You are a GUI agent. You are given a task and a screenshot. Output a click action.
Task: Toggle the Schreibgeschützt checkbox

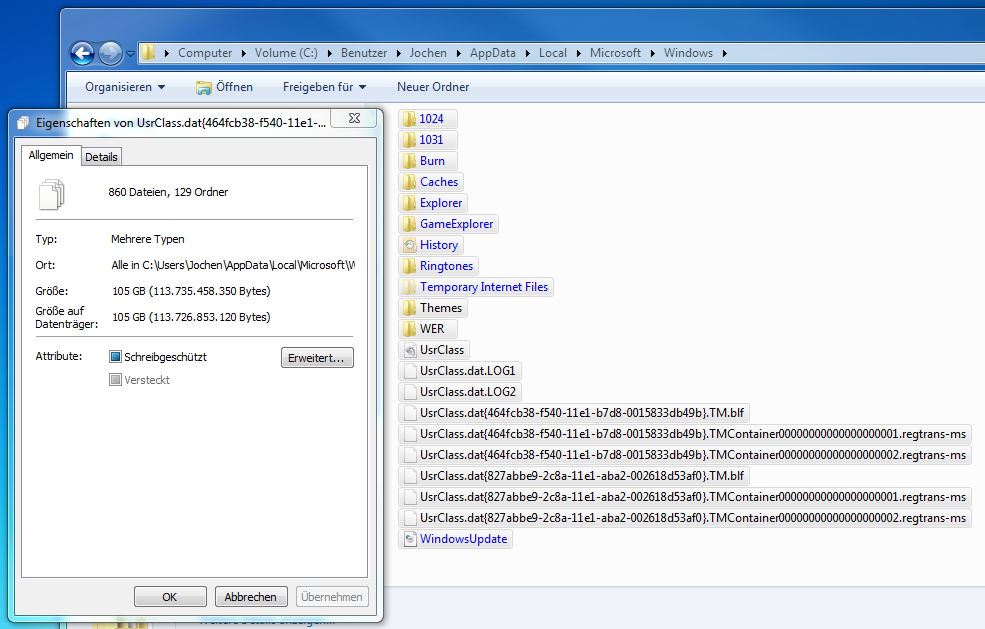(x=115, y=357)
